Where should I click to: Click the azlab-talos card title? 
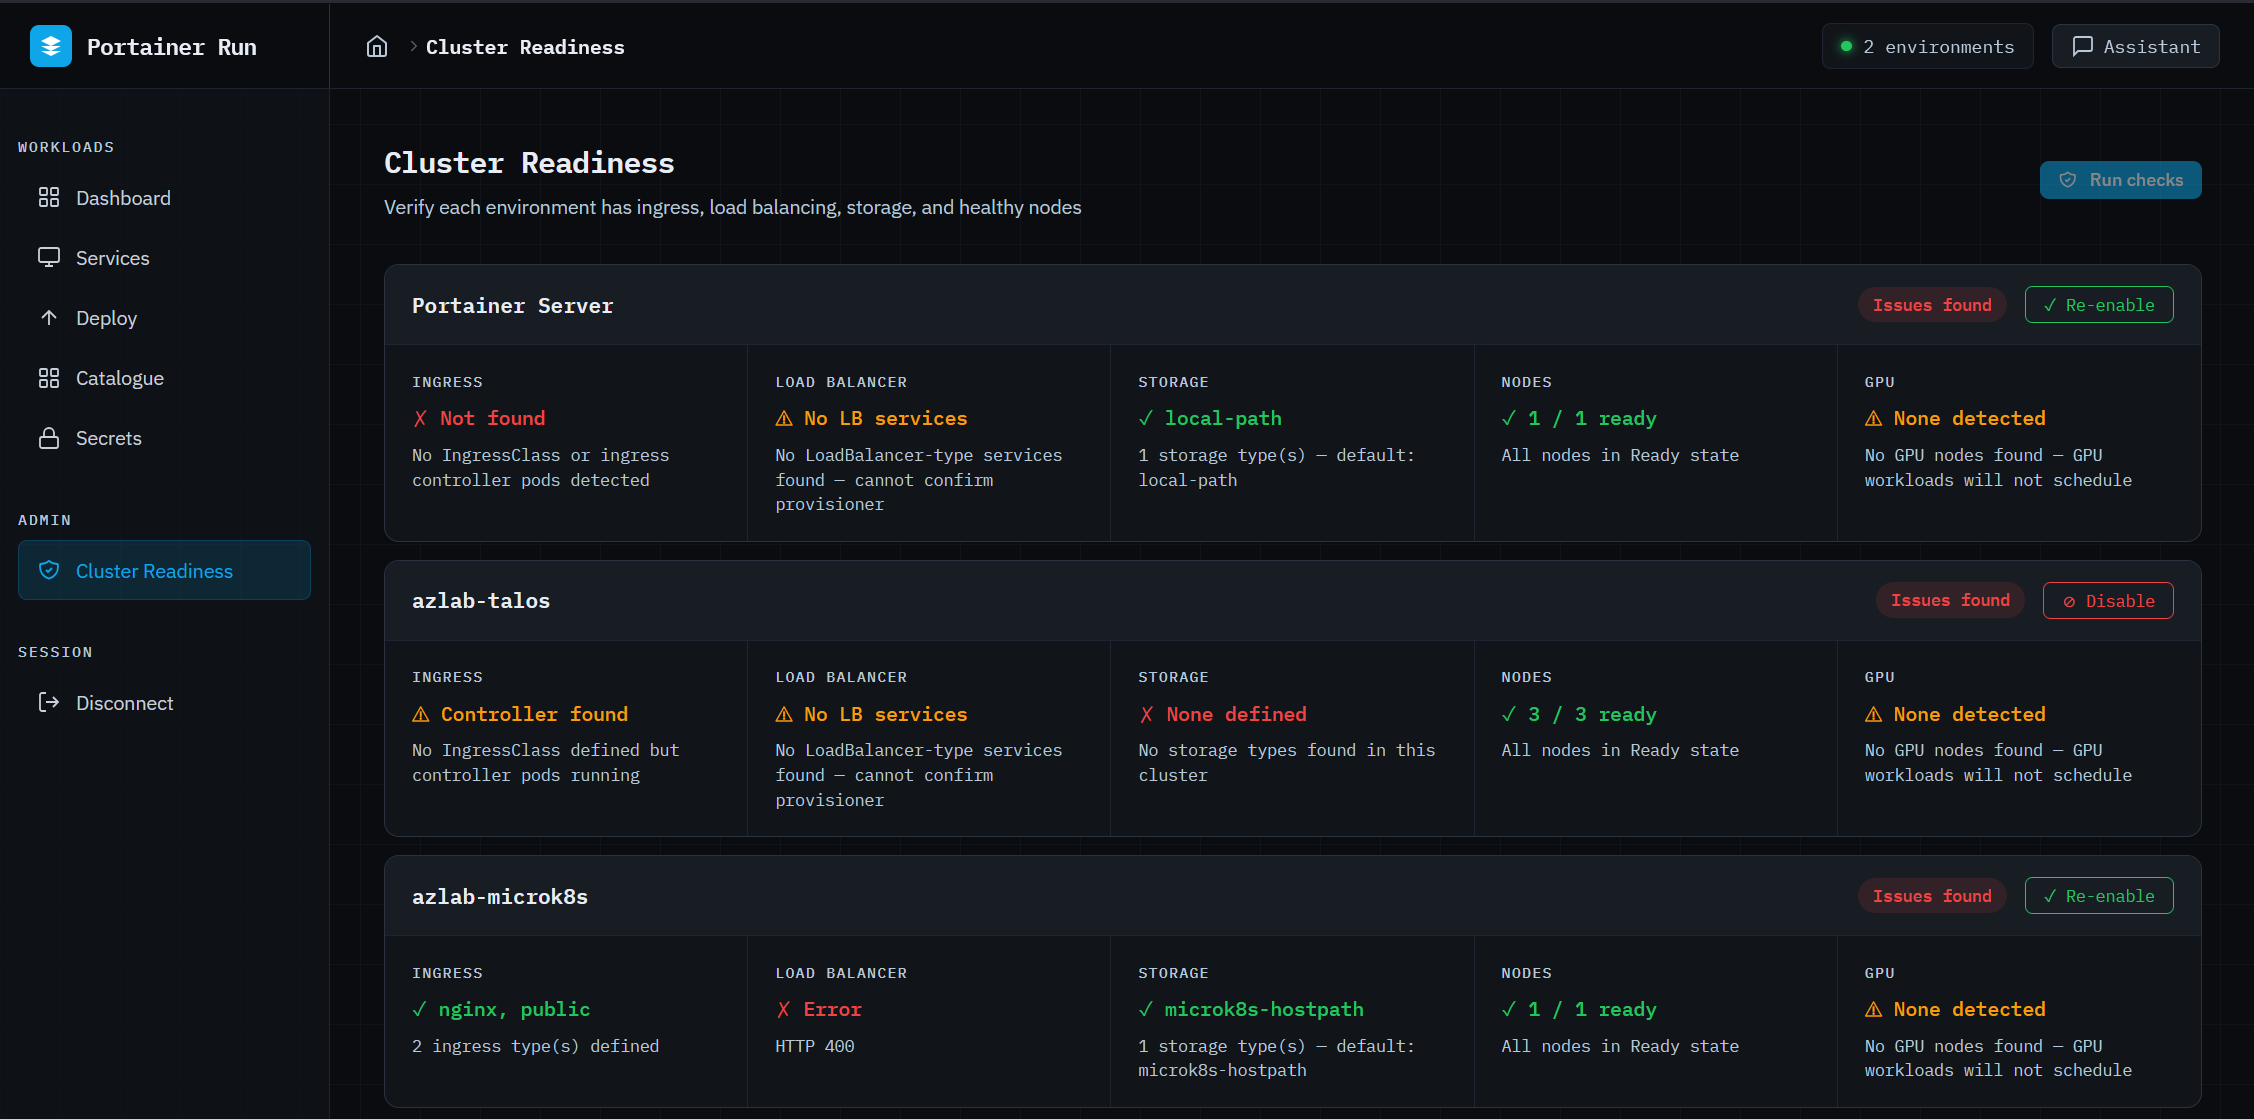click(x=481, y=601)
